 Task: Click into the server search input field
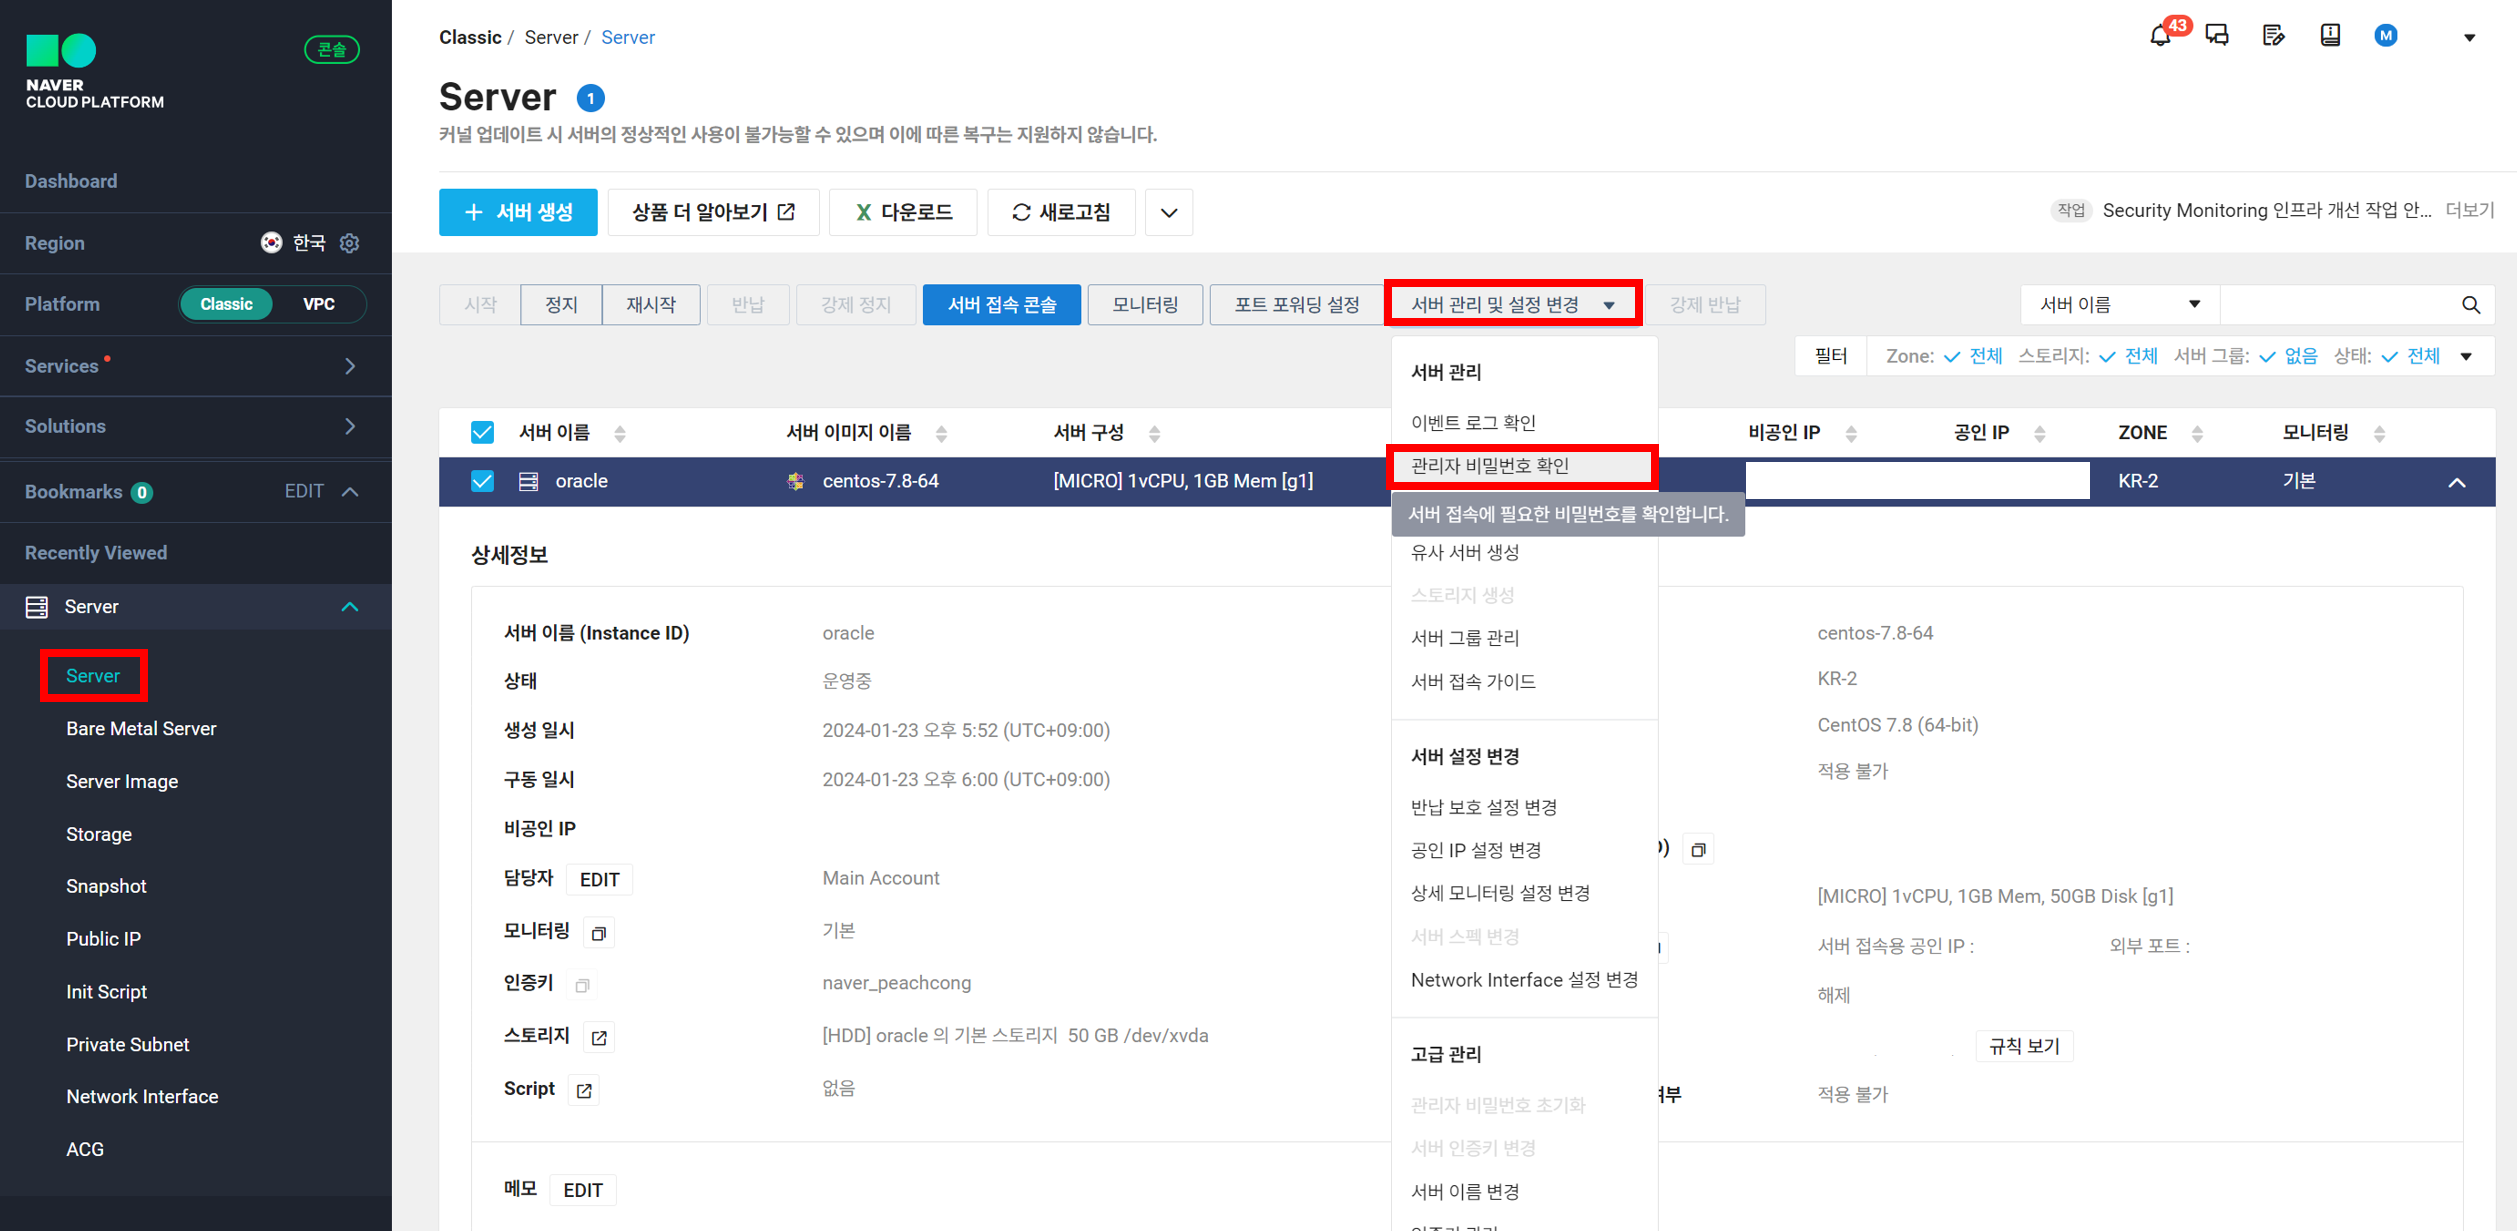point(2335,305)
